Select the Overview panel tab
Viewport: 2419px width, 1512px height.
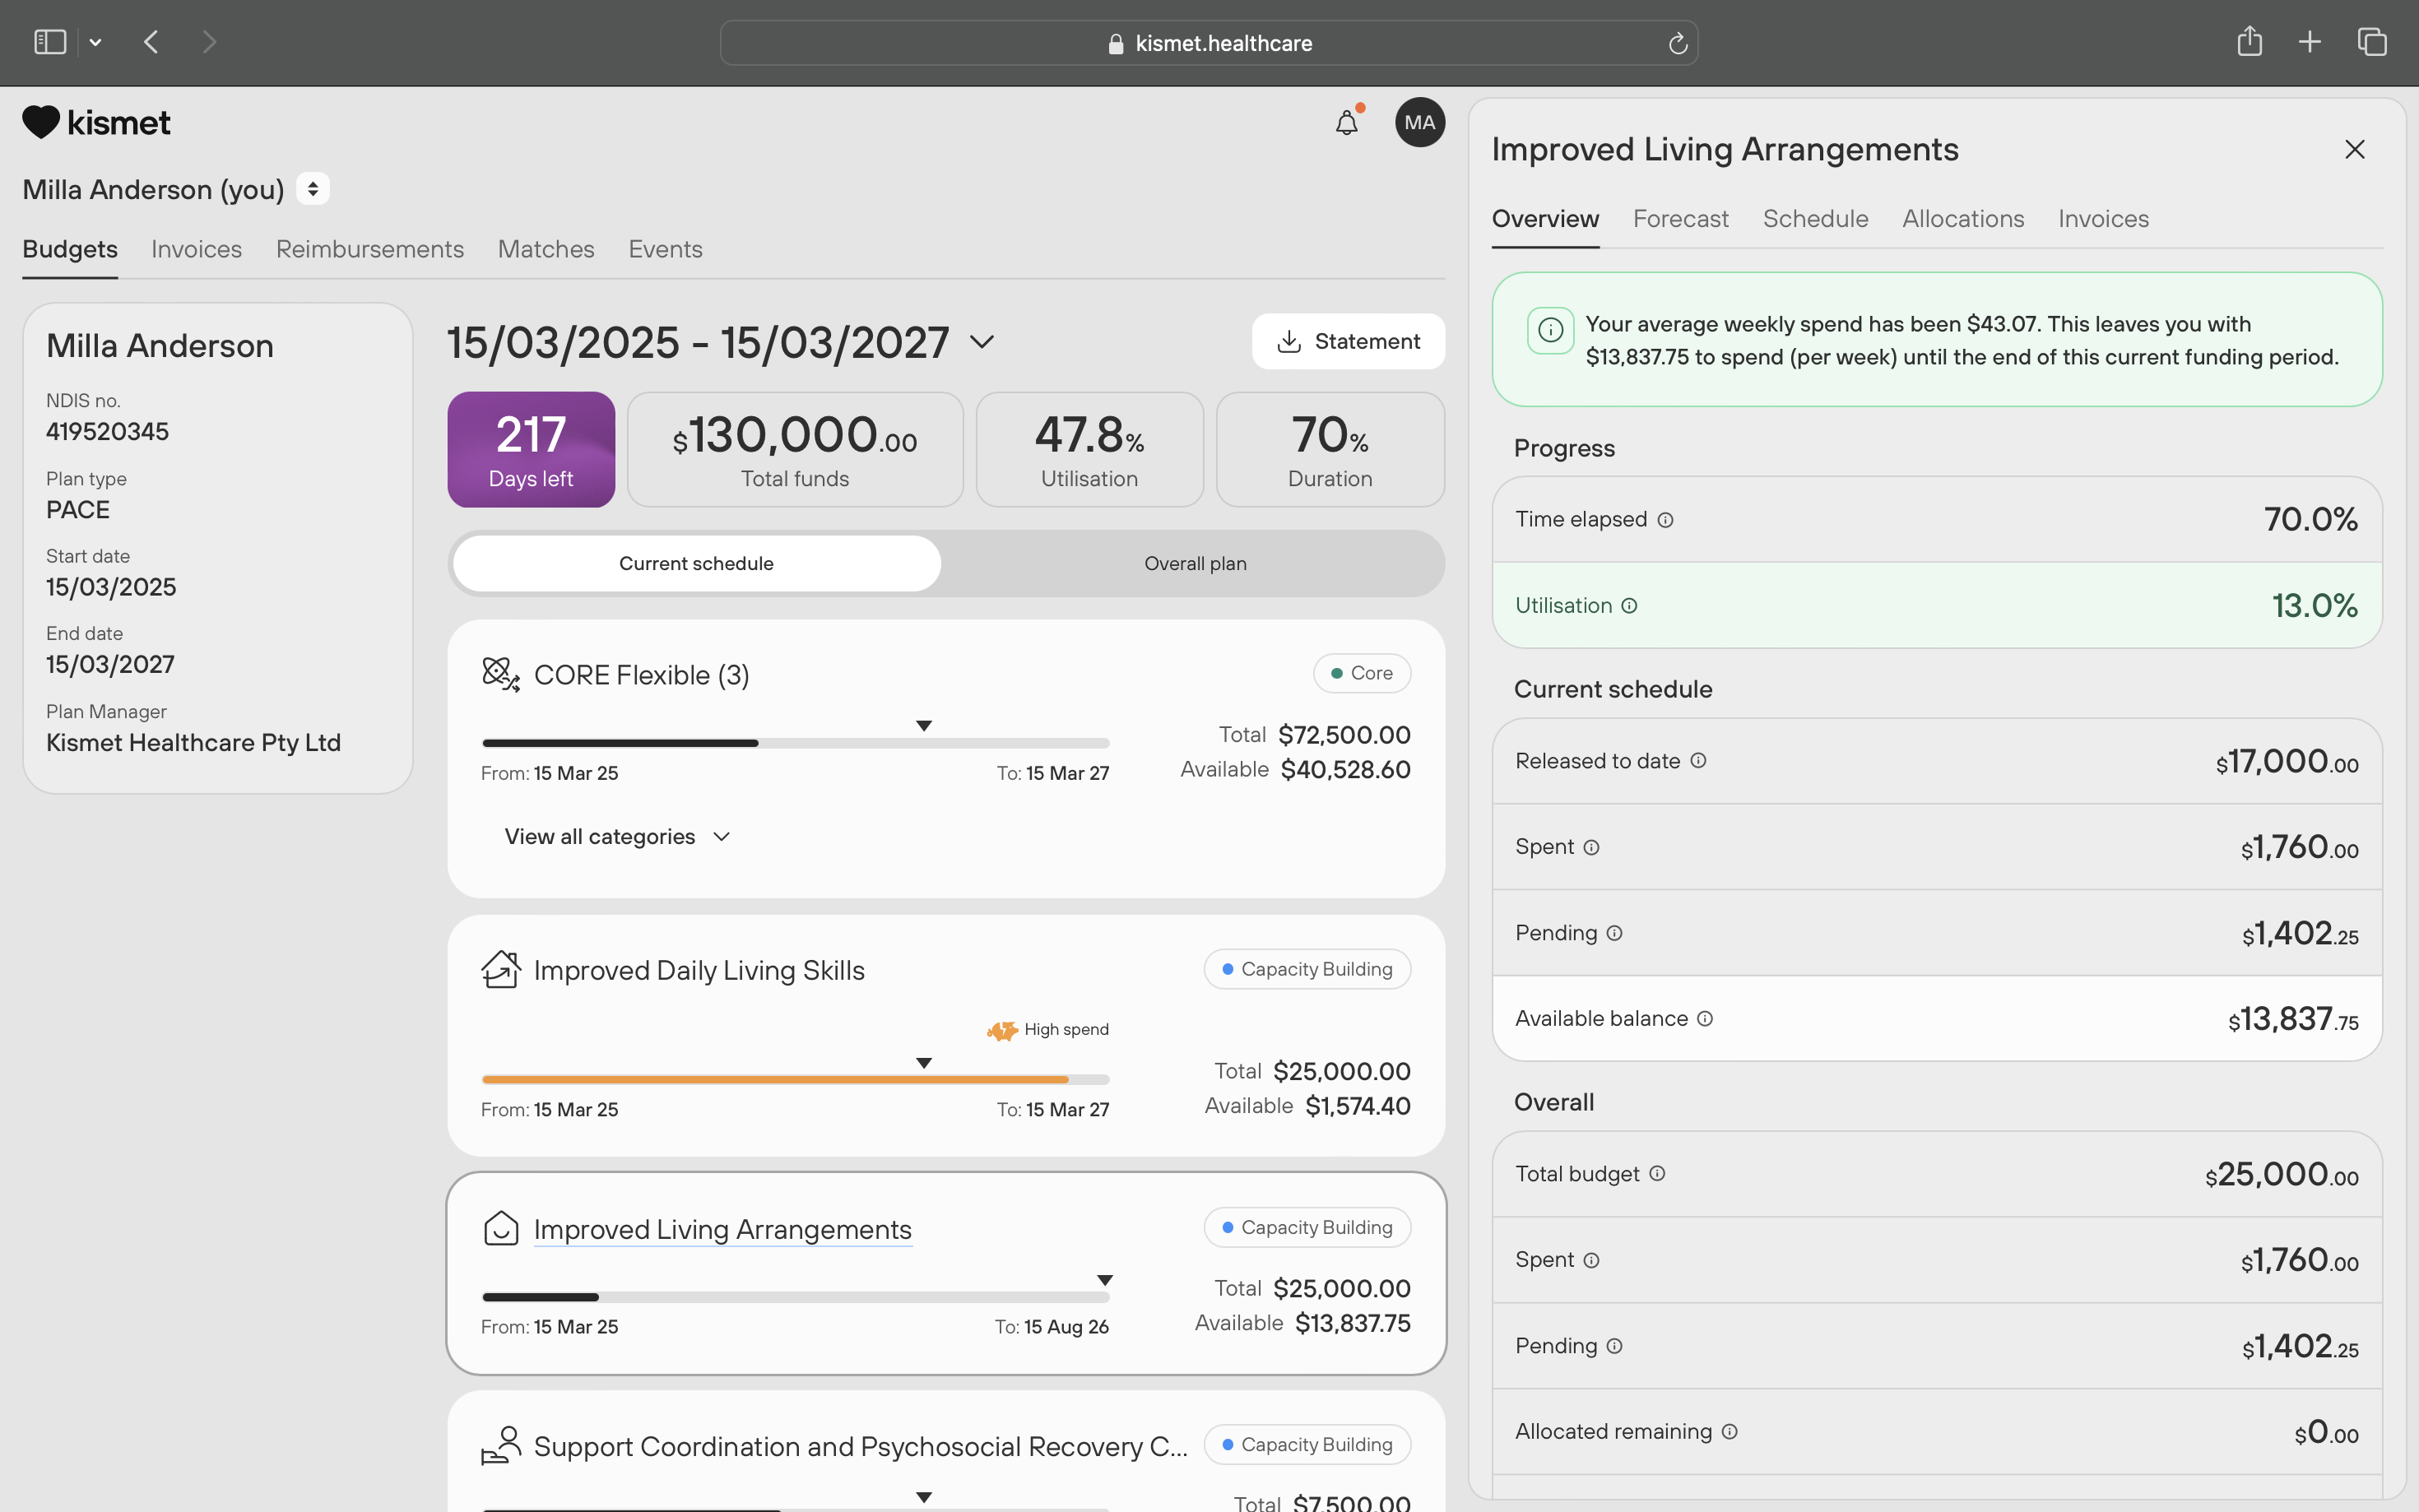tap(1545, 219)
